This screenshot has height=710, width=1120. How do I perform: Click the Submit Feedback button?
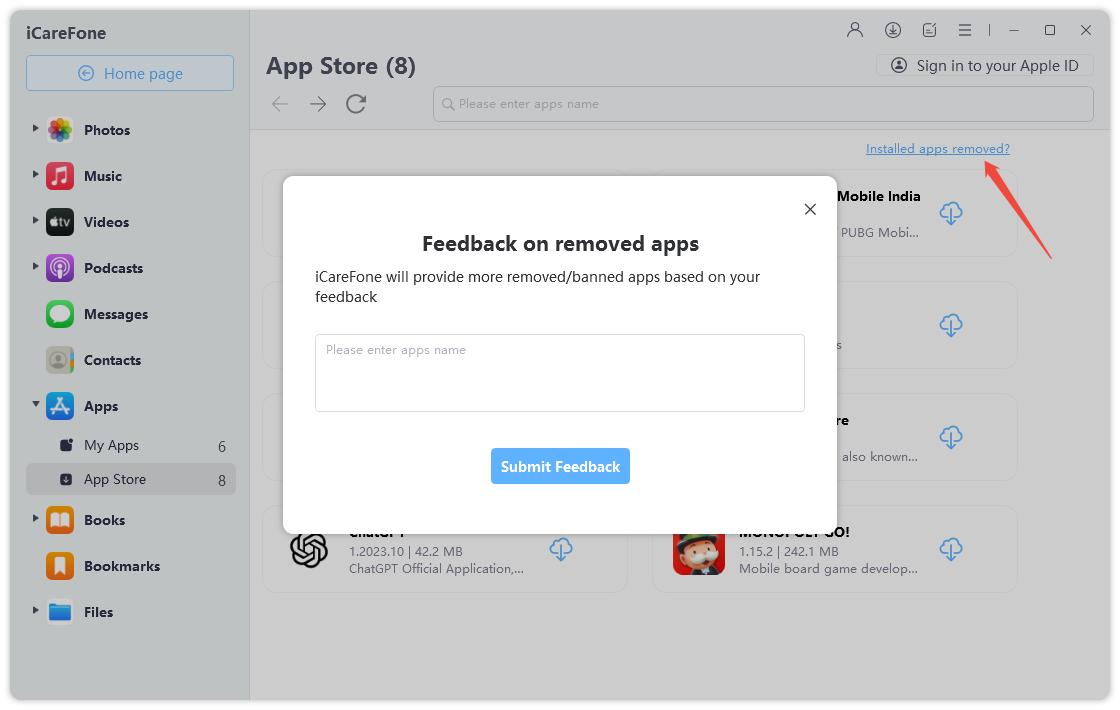(x=560, y=466)
